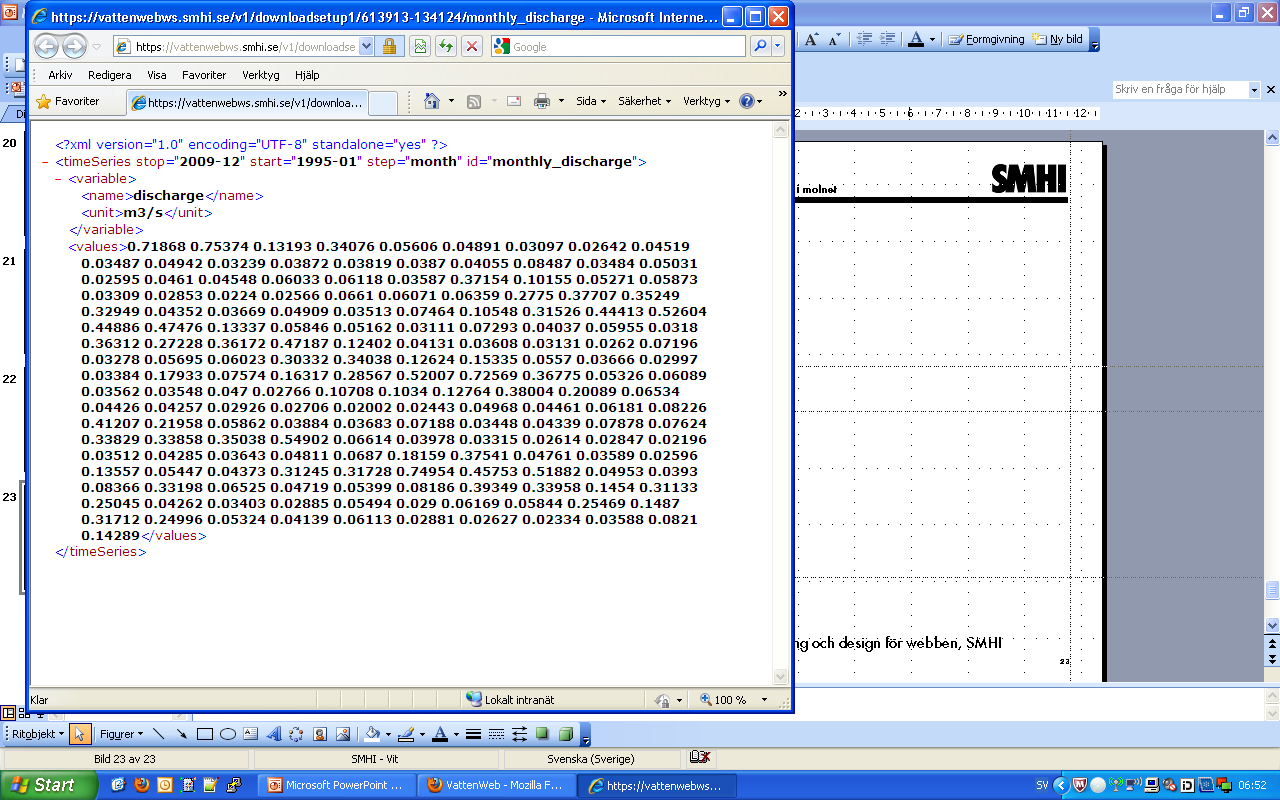The image size is (1280, 800).
Task: Insert WordArt from drawing toolbar
Action: (273, 734)
